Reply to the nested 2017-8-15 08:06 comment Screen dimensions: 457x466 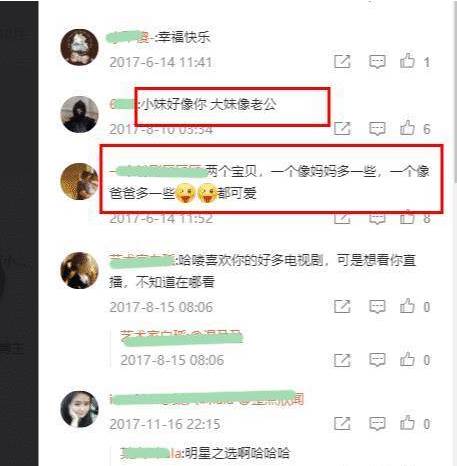(377, 360)
